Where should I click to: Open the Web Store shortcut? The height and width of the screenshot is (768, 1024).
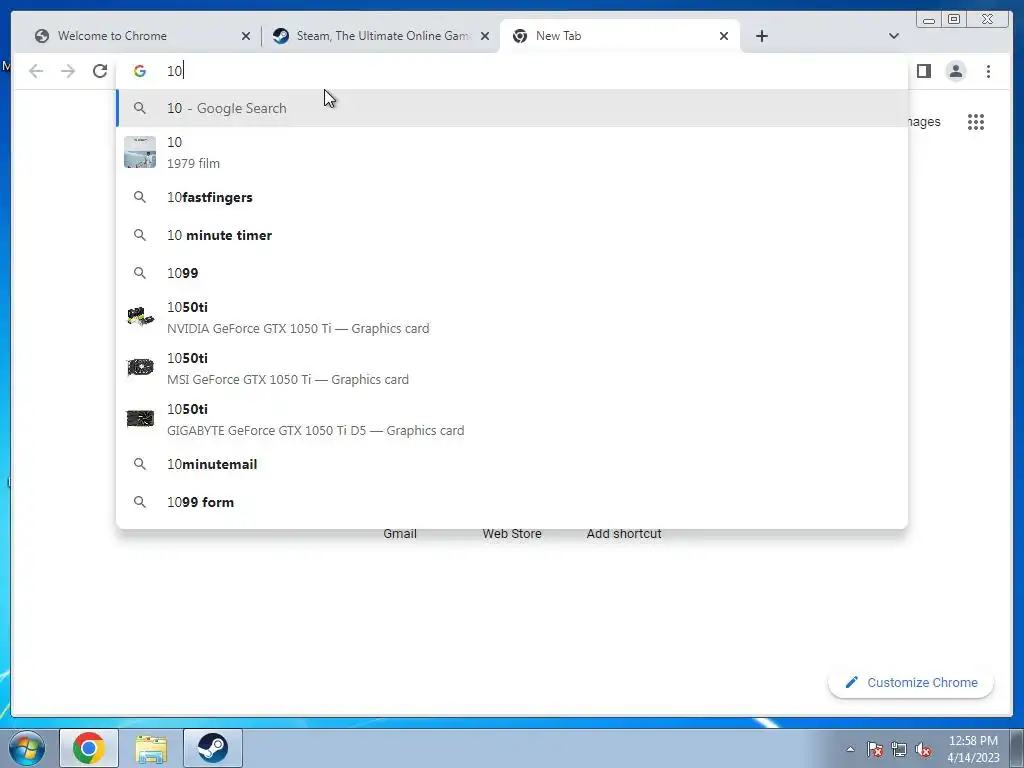[x=512, y=534]
